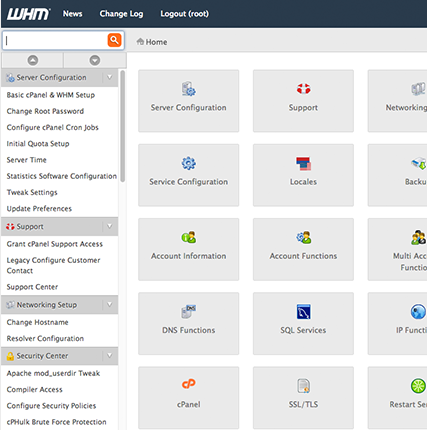Screen dimensions: 427x430
Task: Open Change Root Password link
Action: pyautogui.click(x=45, y=111)
